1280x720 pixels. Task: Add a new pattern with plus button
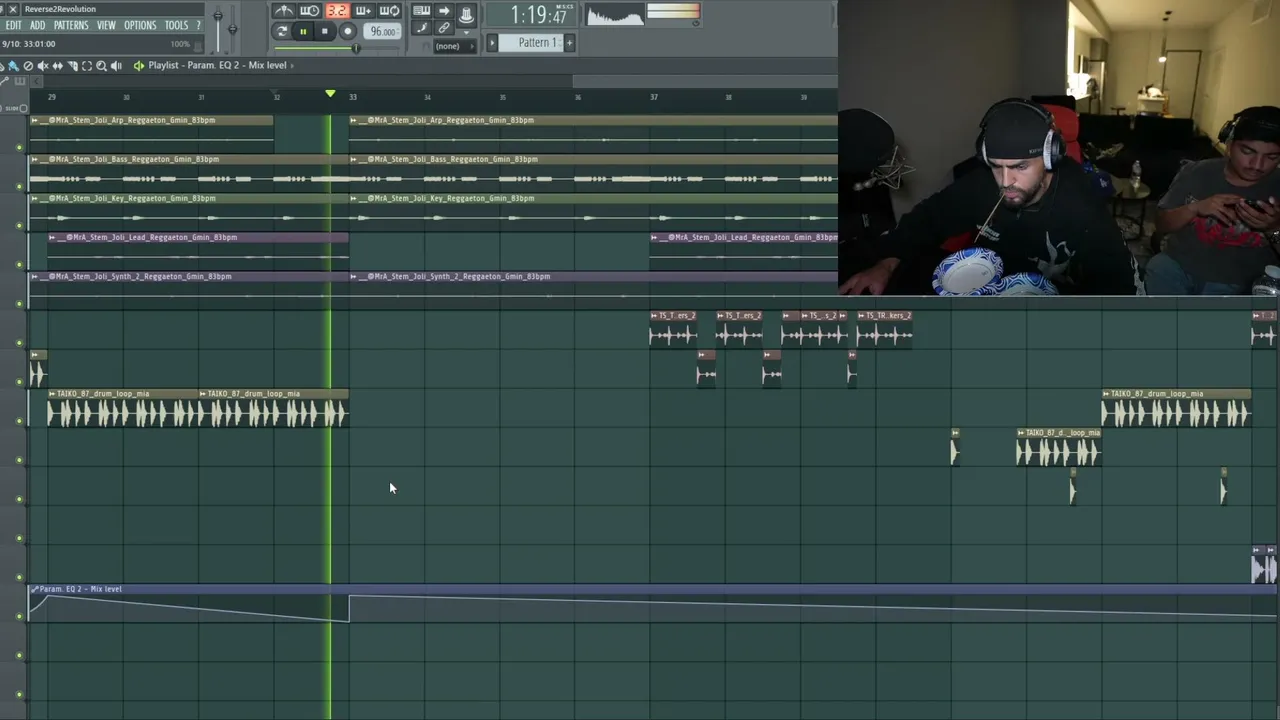[x=569, y=43]
